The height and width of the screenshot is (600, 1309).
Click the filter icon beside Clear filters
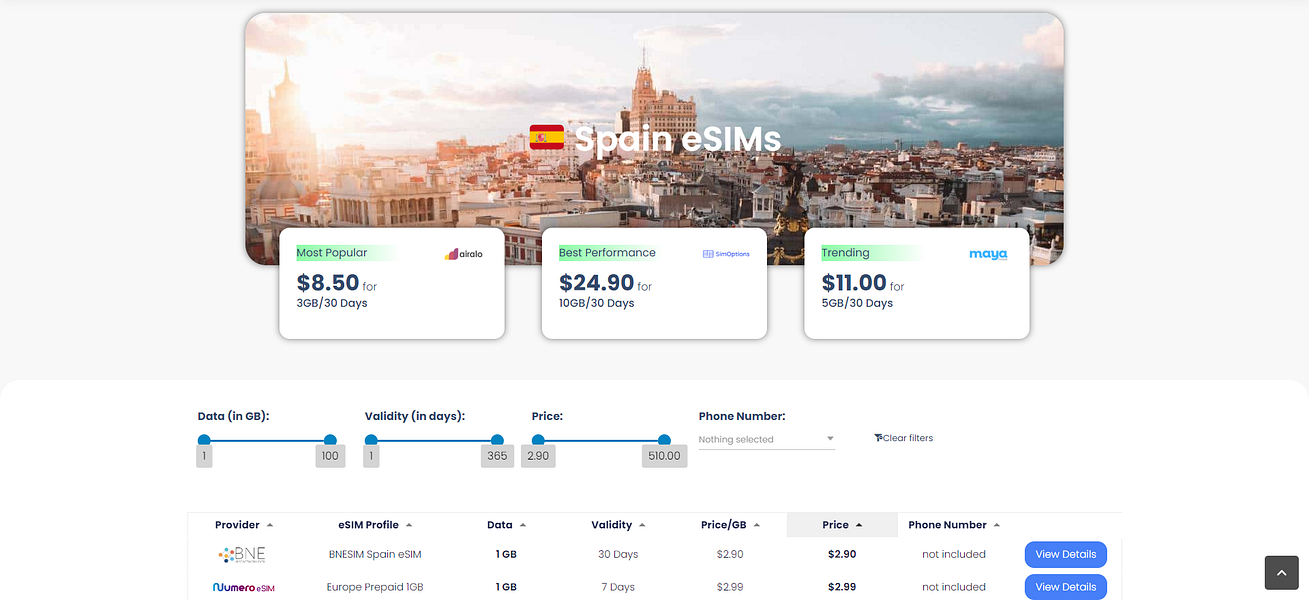click(878, 438)
